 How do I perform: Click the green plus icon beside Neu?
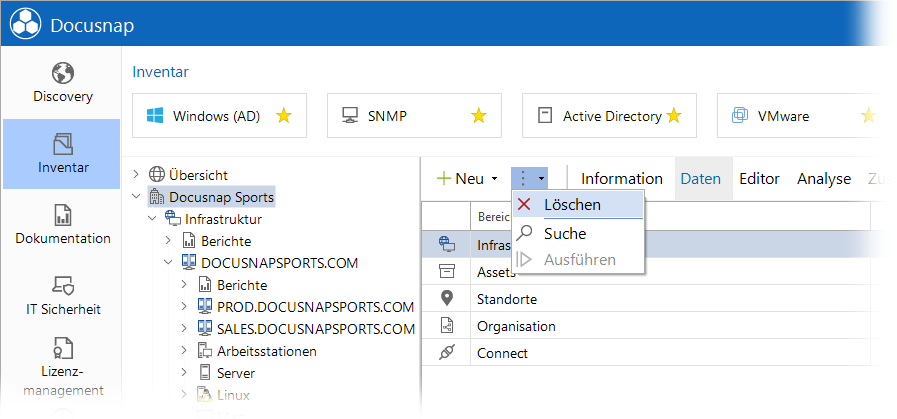[444, 179]
